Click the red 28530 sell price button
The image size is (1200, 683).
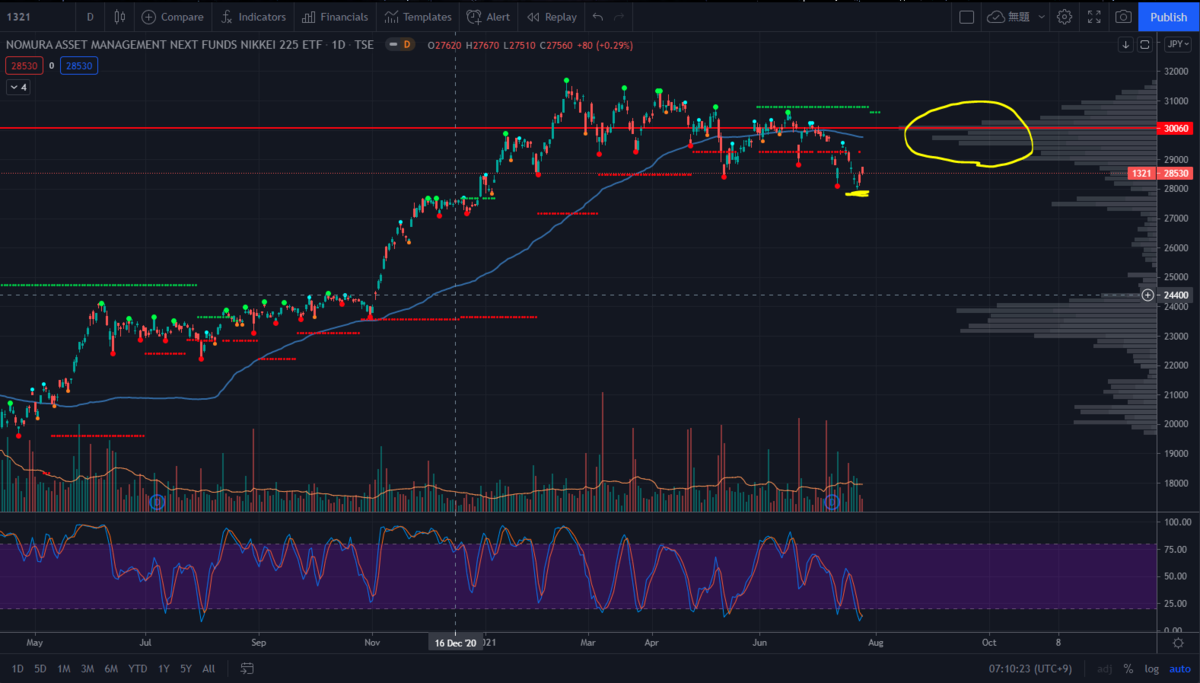pos(22,65)
